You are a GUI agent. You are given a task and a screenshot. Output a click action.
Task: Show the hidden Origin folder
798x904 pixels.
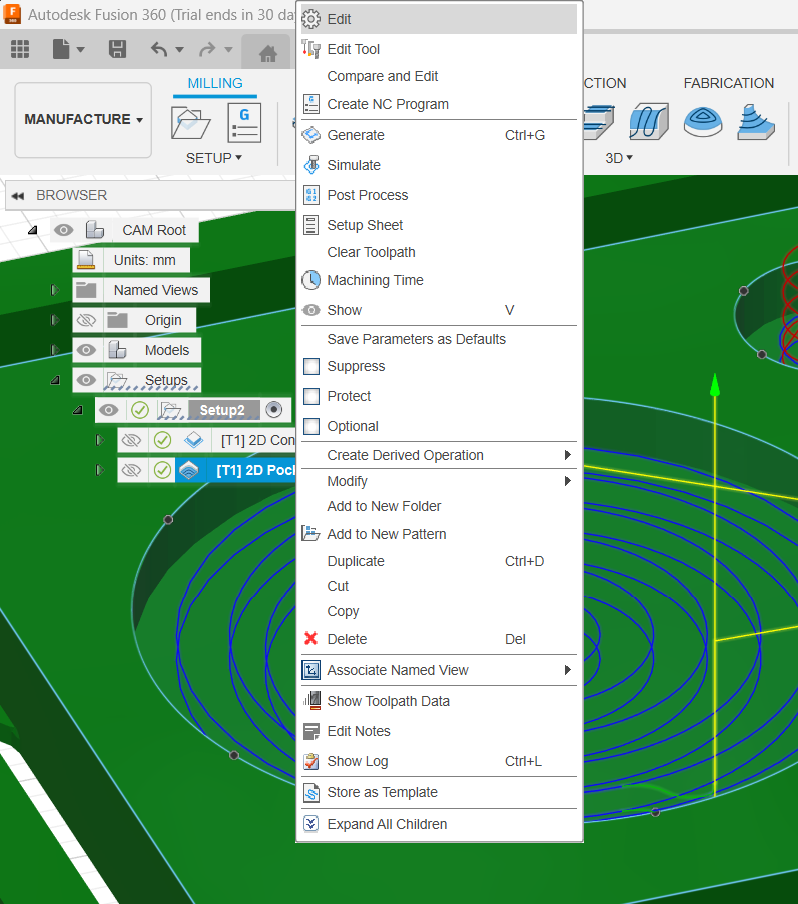[x=86, y=320]
